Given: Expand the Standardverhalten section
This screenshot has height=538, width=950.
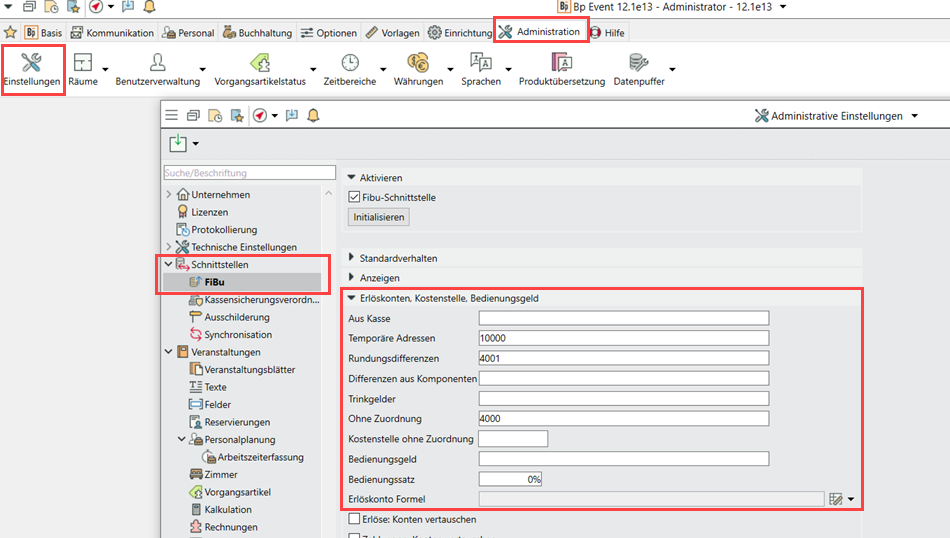Looking at the screenshot, I should pos(351,258).
